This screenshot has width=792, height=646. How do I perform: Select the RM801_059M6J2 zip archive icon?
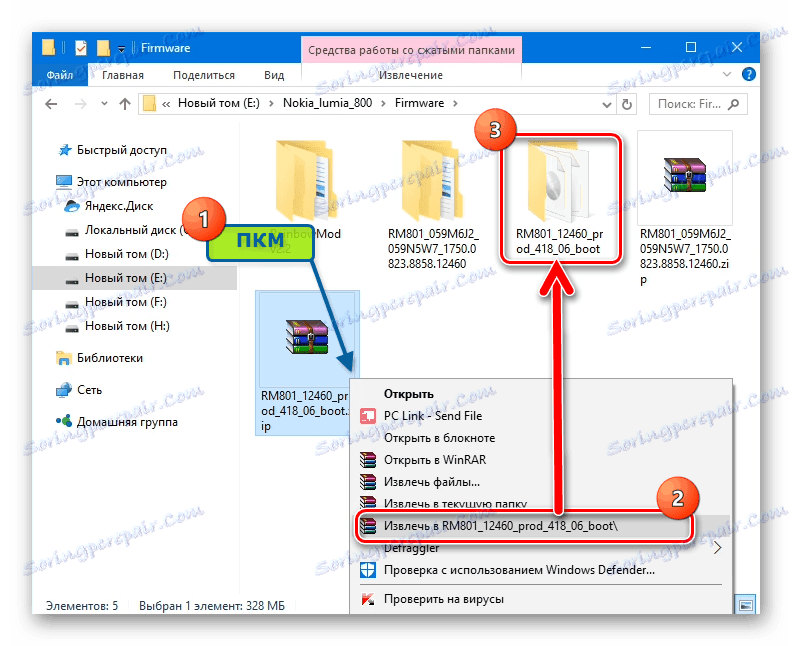tap(684, 175)
